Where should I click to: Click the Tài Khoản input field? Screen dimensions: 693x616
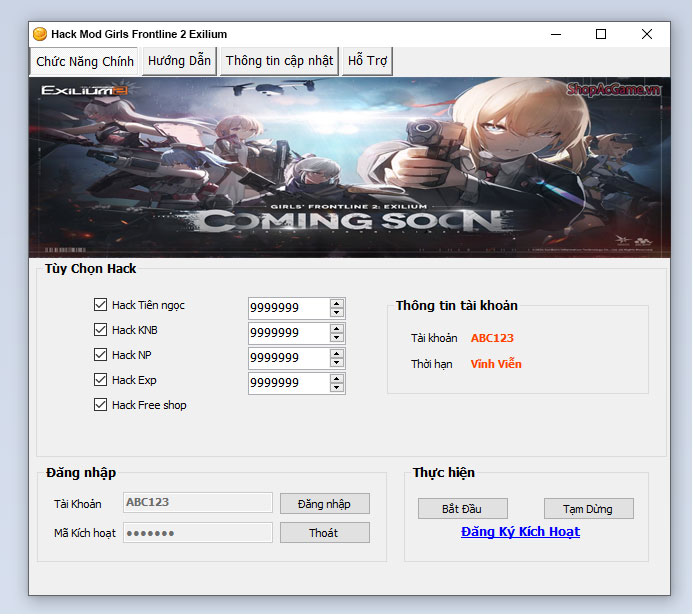[x=198, y=502]
